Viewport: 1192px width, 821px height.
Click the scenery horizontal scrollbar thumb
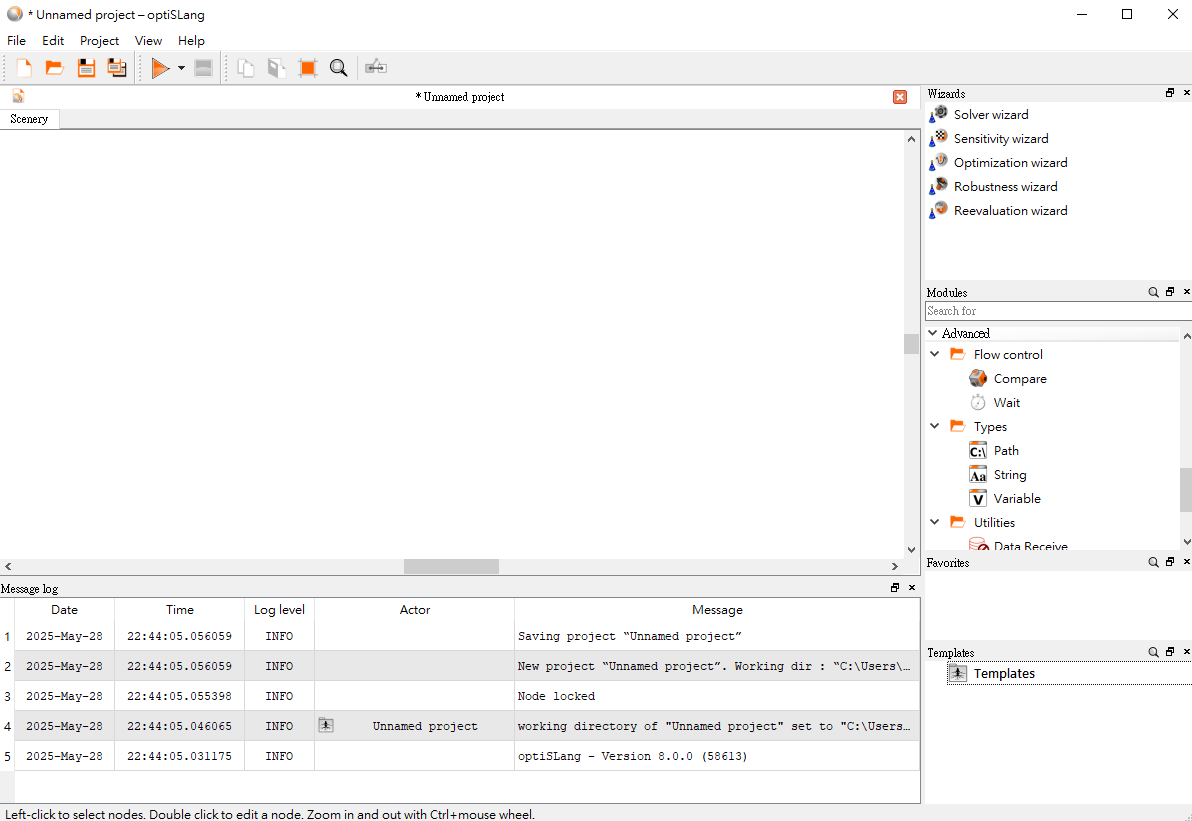[x=451, y=566]
